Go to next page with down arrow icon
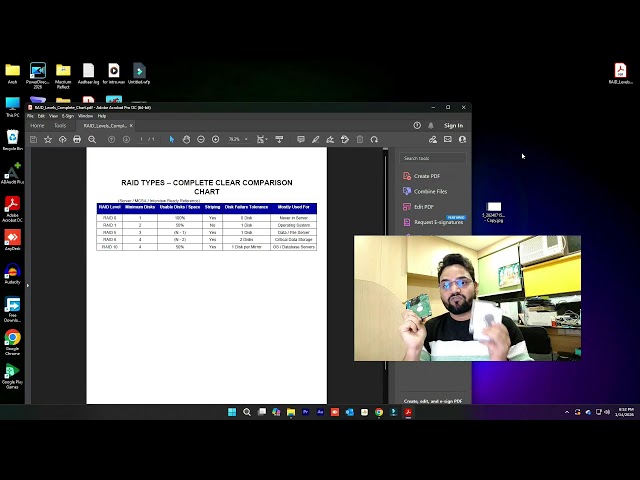 coord(126,140)
